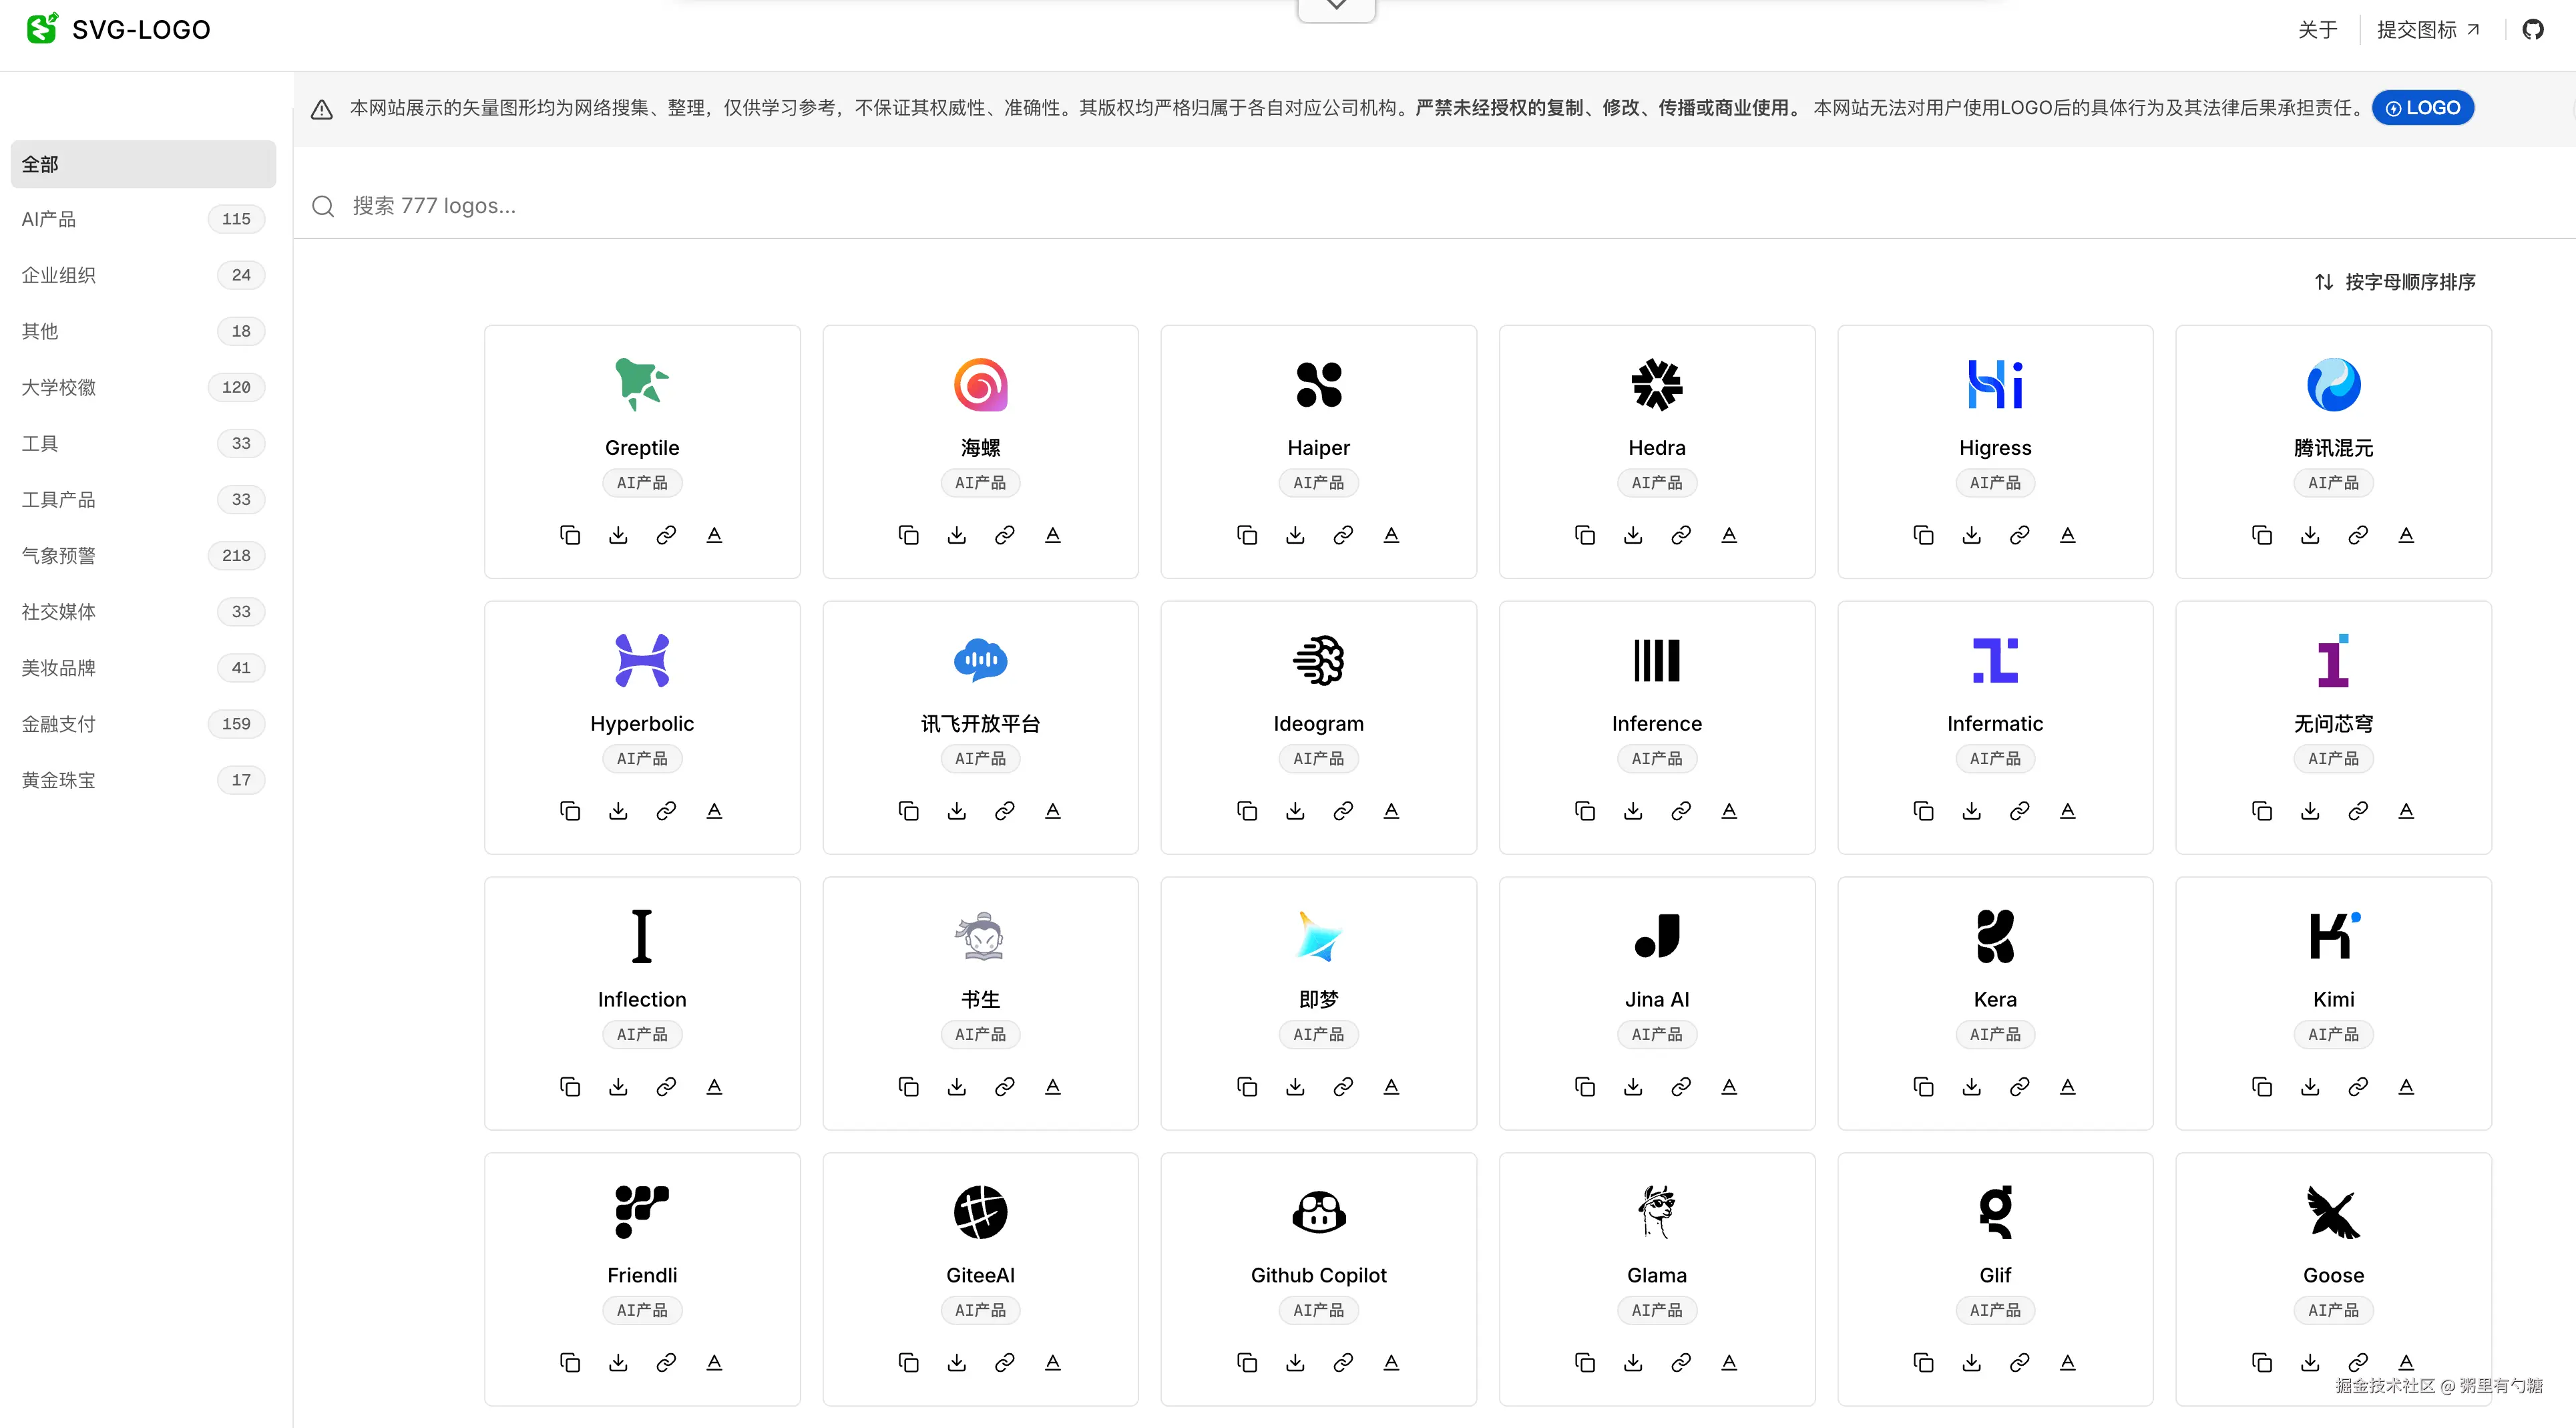Image resolution: width=2576 pixels, height=1428 pixels.
Task: Click the blue LOGO button in notice
Action: click(2422, 108)
